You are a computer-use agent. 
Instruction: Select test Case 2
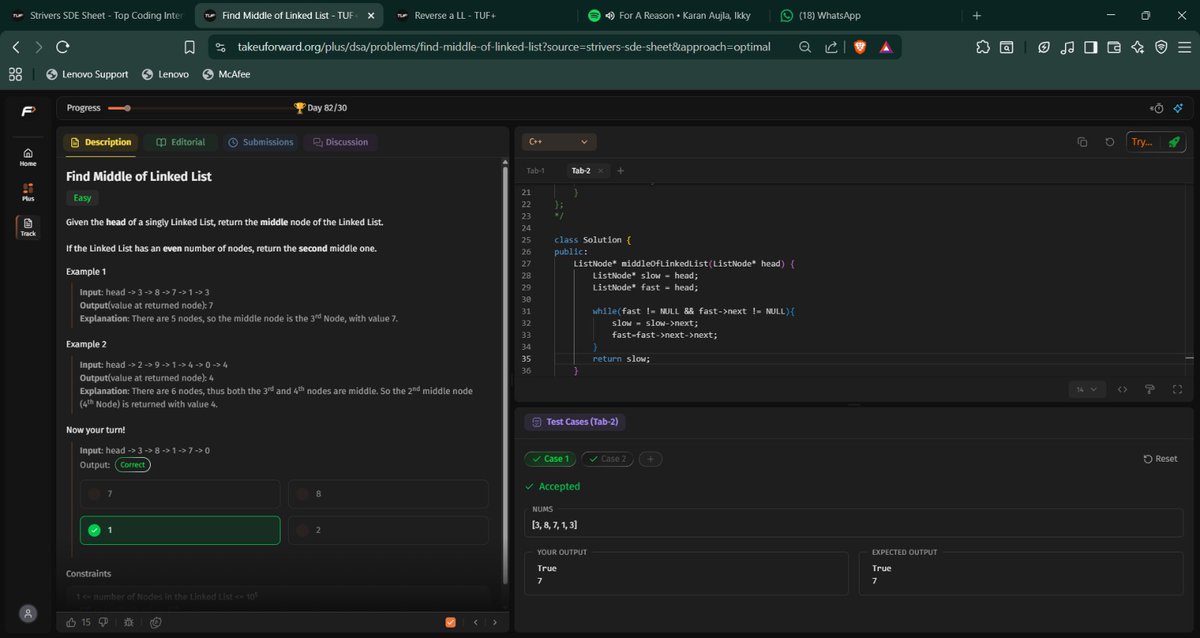click(x=607, y=459)
